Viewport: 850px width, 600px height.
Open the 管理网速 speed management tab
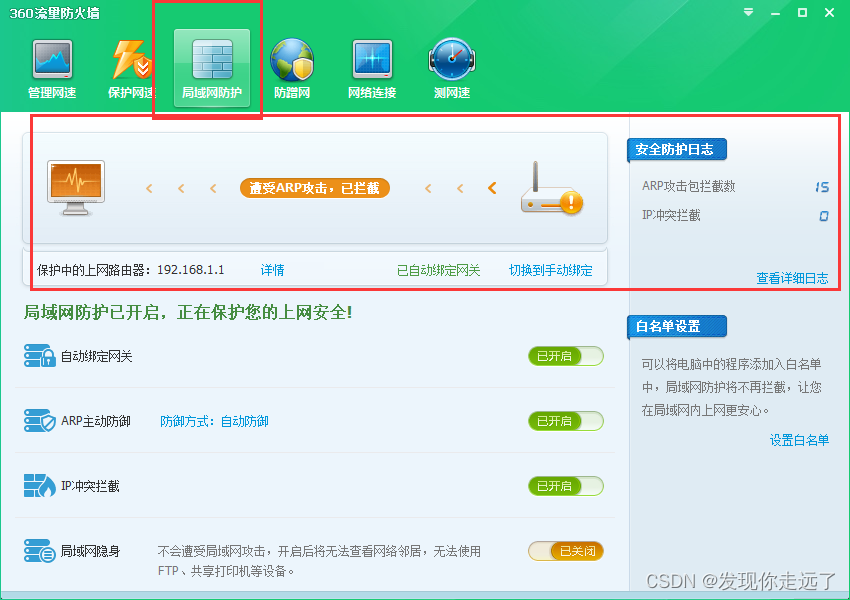(52, 69)
